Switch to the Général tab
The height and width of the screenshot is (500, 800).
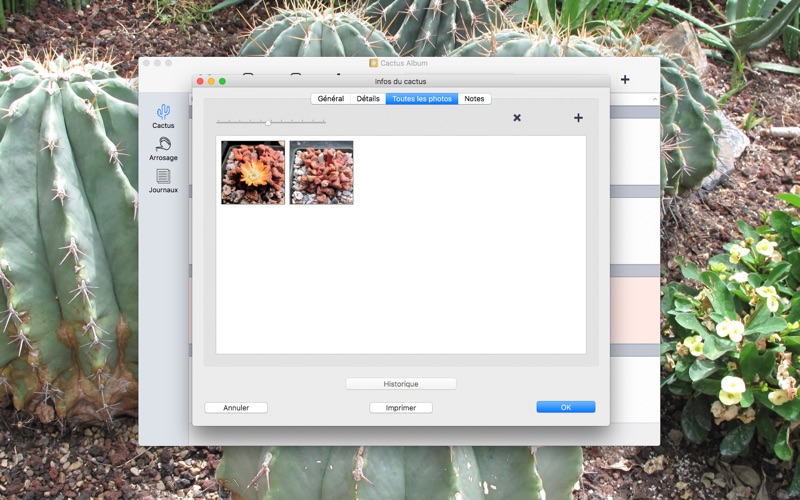(331, 98)
